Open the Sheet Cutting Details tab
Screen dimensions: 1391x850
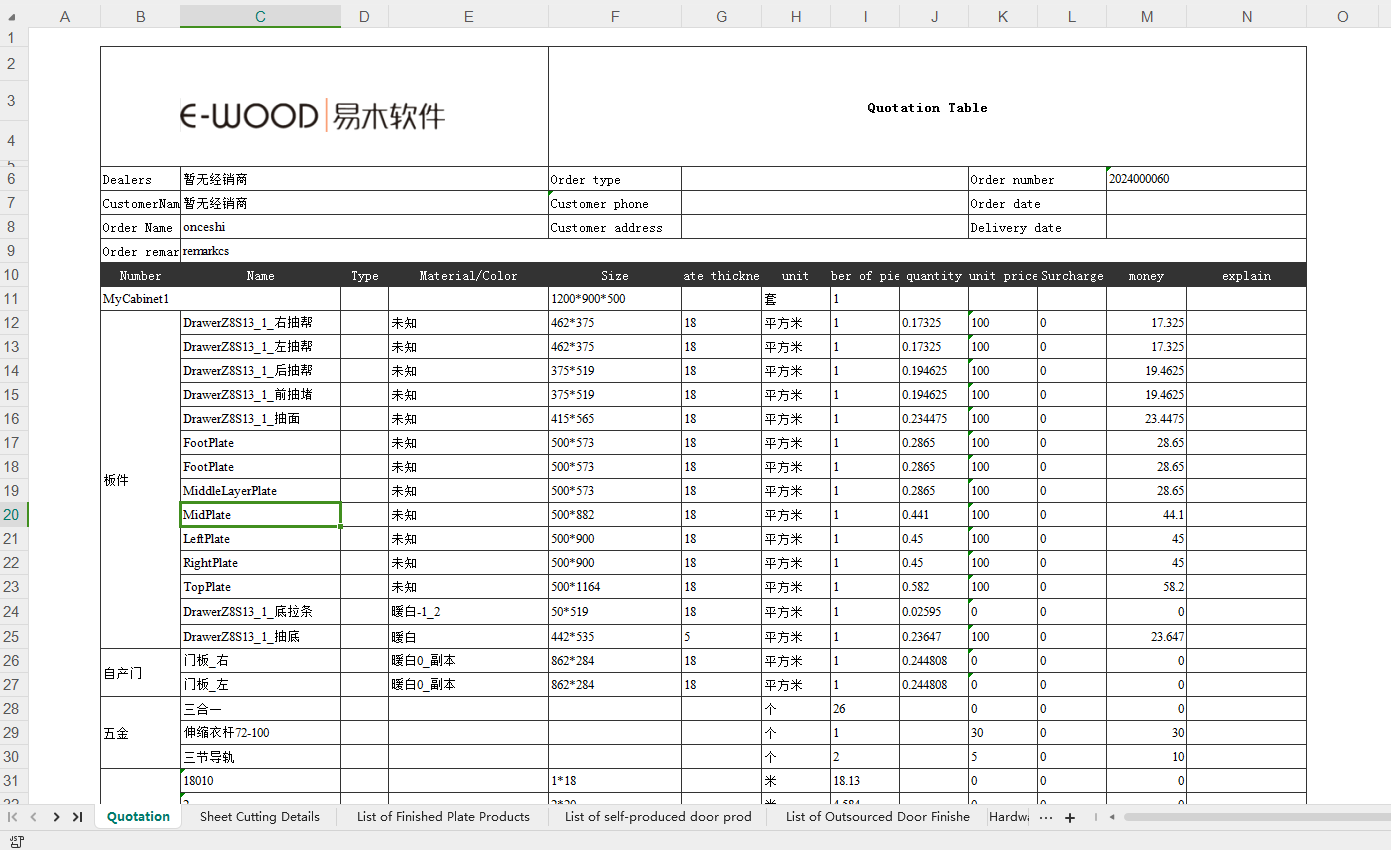tap(260, 817)
